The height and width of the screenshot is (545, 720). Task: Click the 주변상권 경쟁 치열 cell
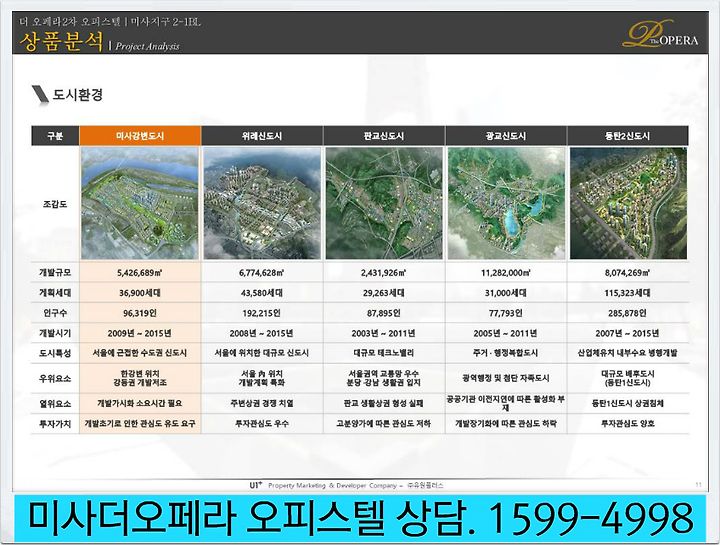[262, 404]
